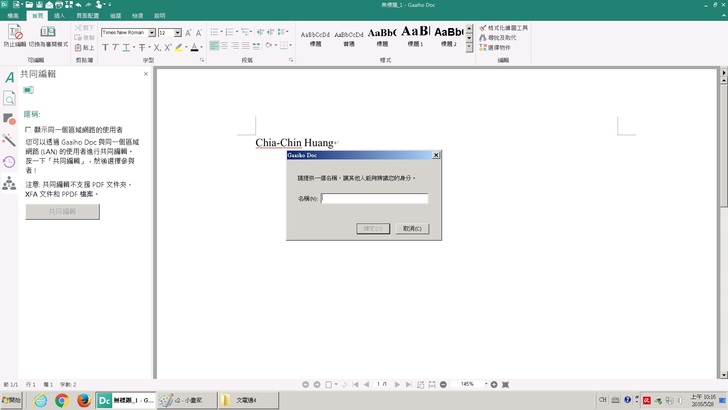Click Select Objects (選擇物件) tool
This screenshot has height=410, width=728.
pos(495,47)
